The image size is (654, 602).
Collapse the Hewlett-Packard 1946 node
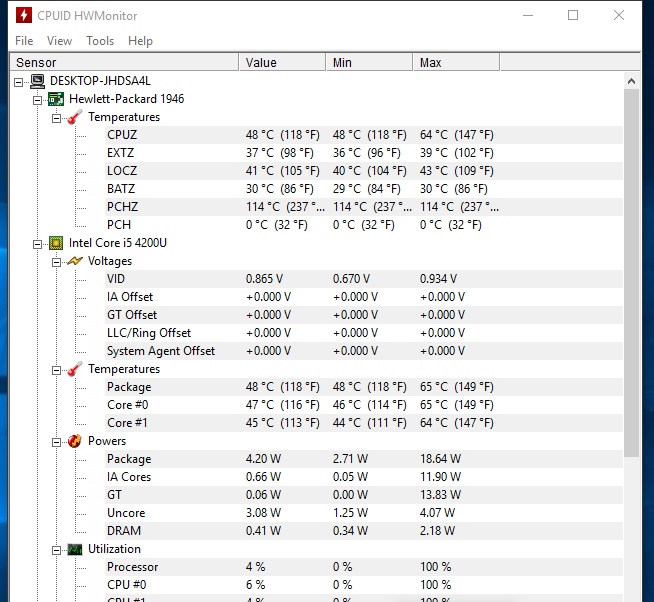(x=38, y=100)
